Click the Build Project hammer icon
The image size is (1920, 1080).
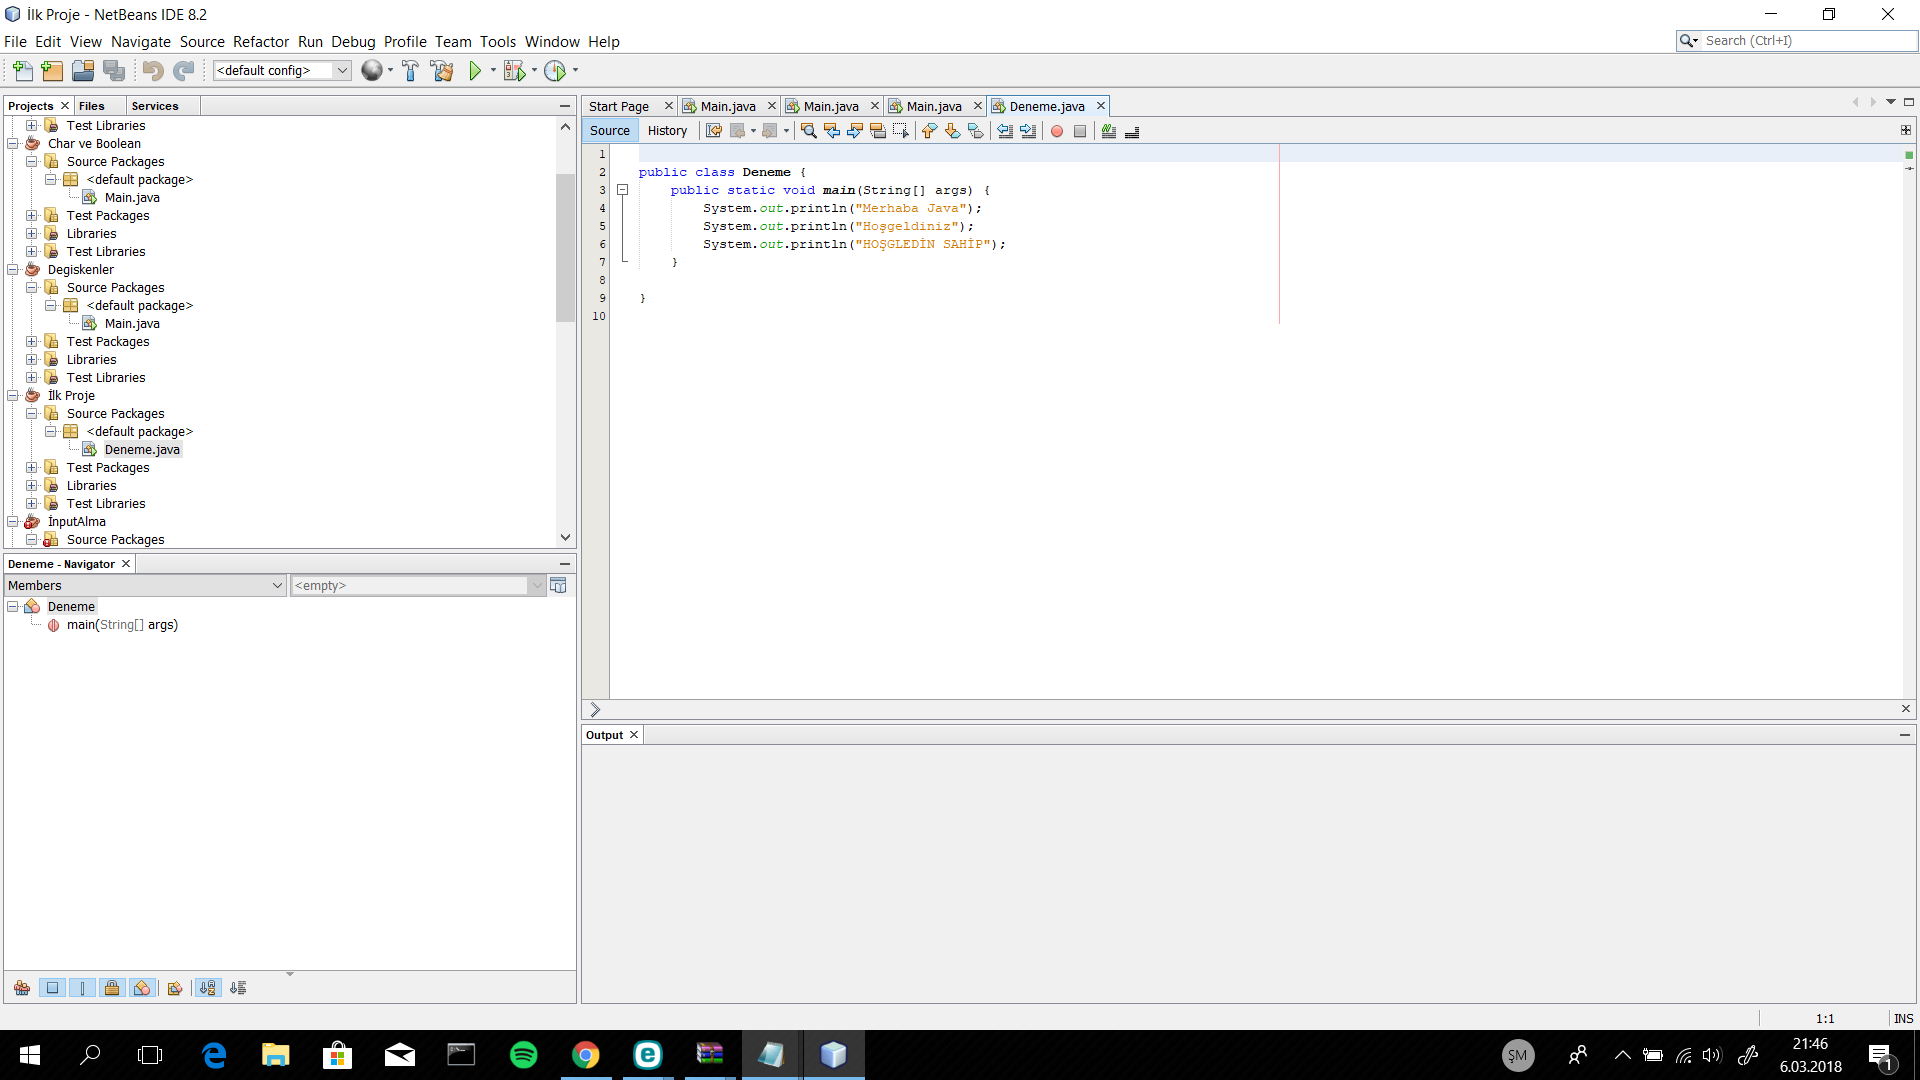410,71
